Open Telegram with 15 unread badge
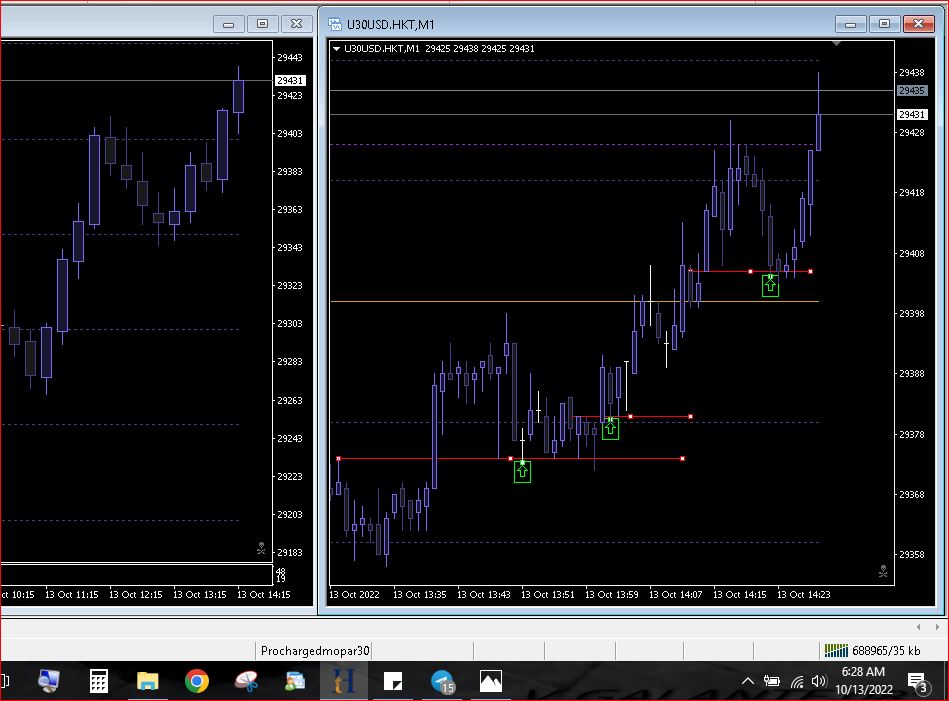 442,682
